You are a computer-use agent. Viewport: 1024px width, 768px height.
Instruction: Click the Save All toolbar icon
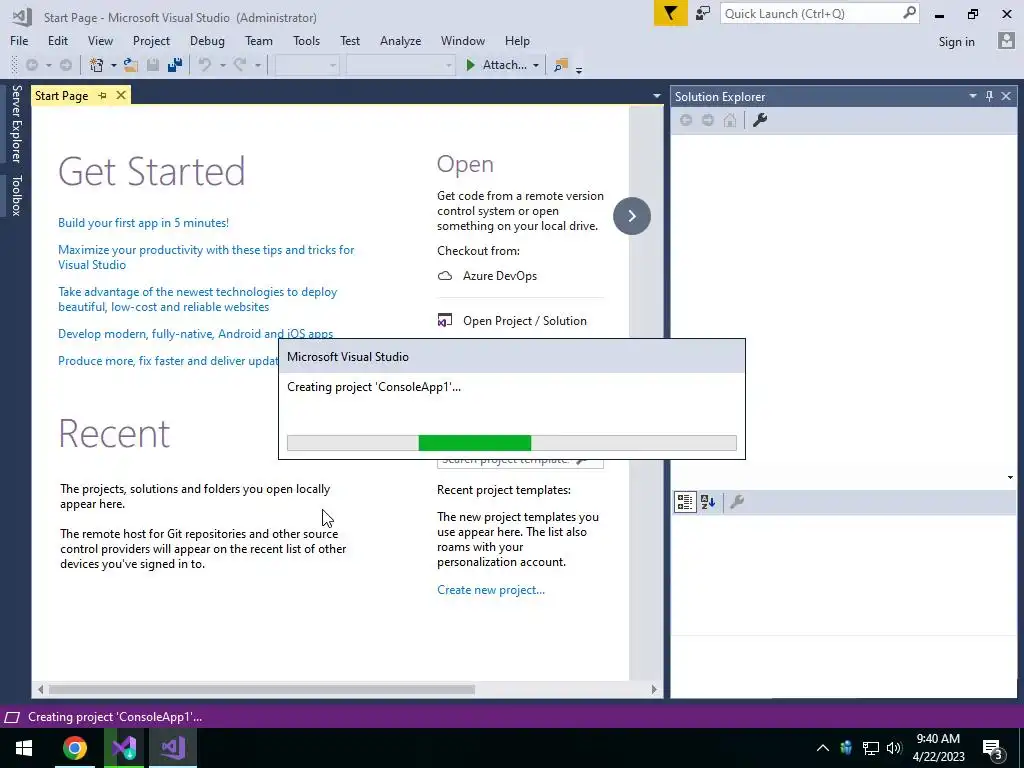tap(175, 65)
